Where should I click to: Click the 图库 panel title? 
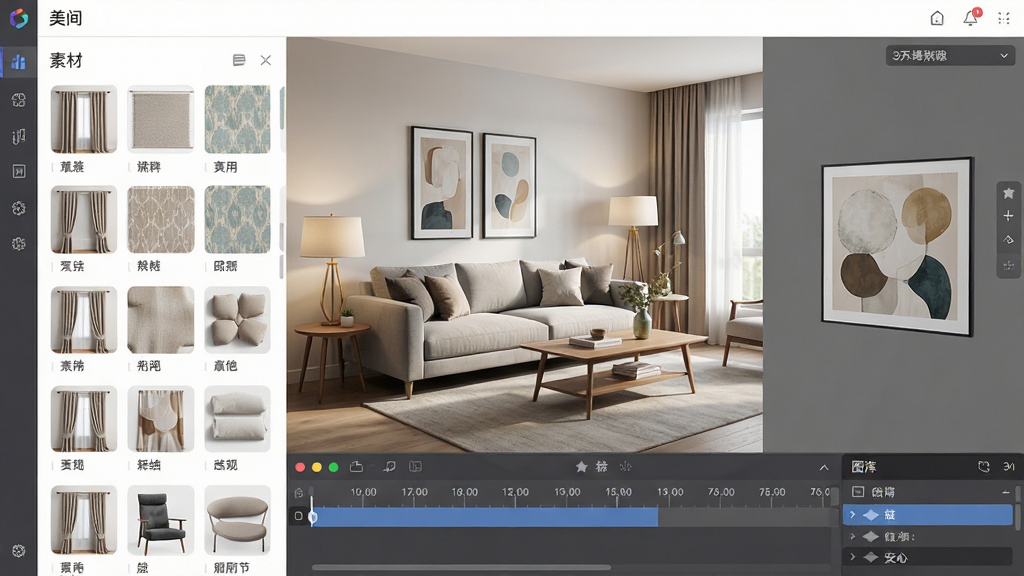[864, 467]
